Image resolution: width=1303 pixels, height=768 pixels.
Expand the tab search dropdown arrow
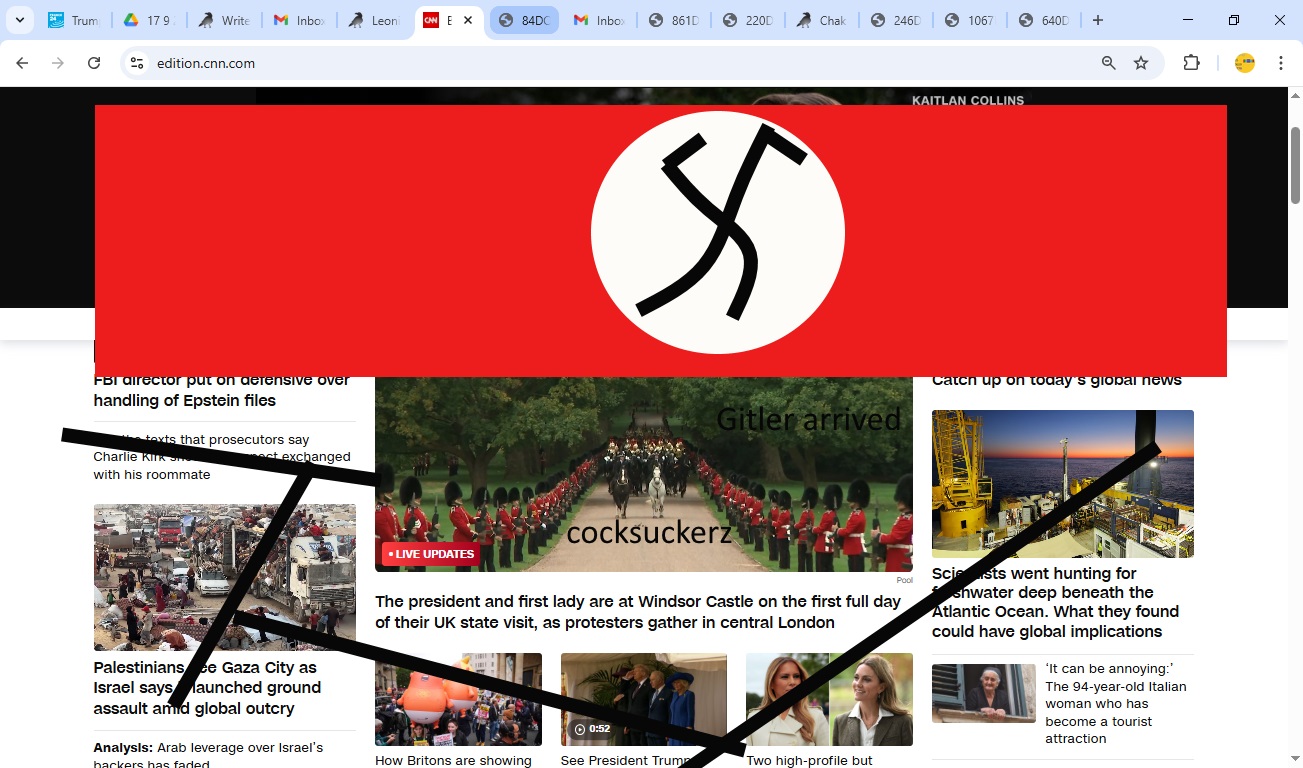click(x=19, y=20)
